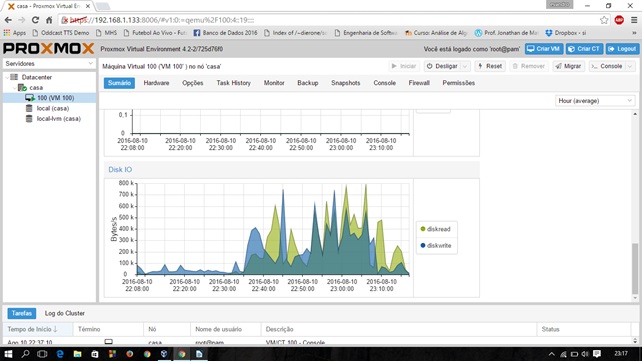Bookmark this page with star icon

604,20
